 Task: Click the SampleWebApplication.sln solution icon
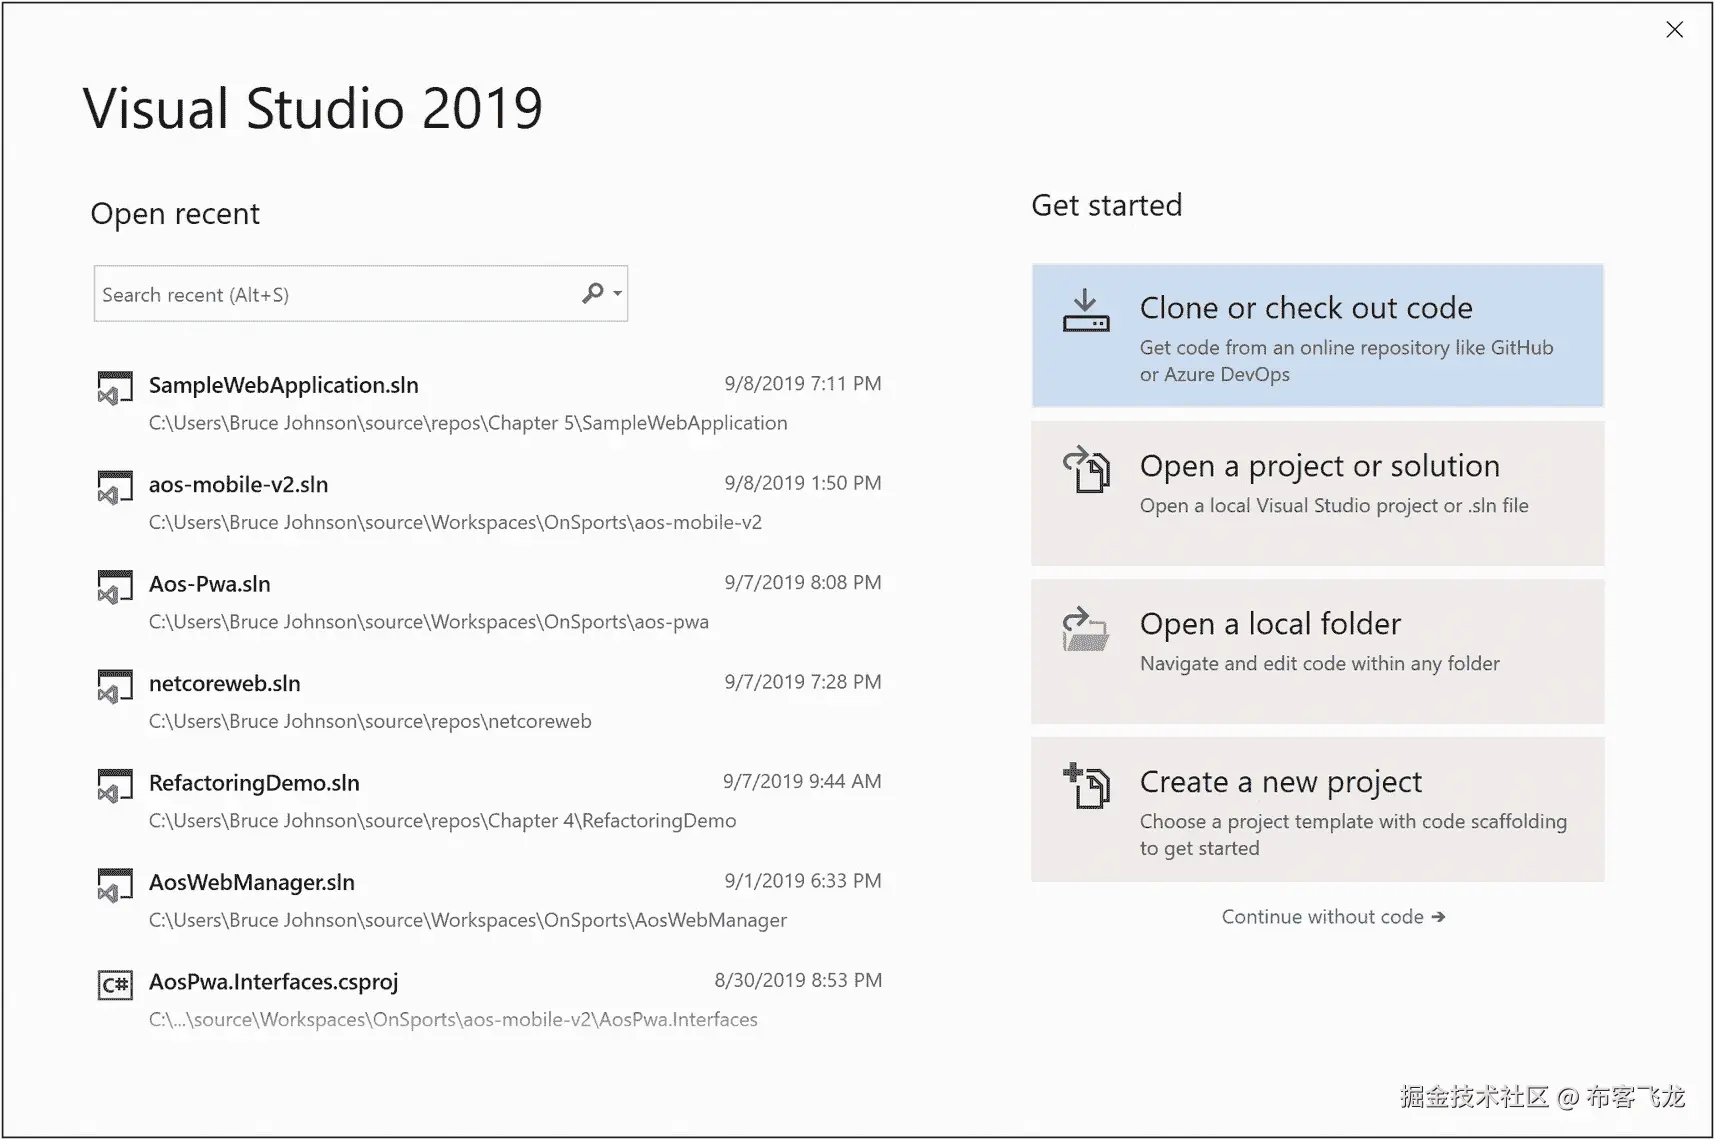[x=114, y=388]
